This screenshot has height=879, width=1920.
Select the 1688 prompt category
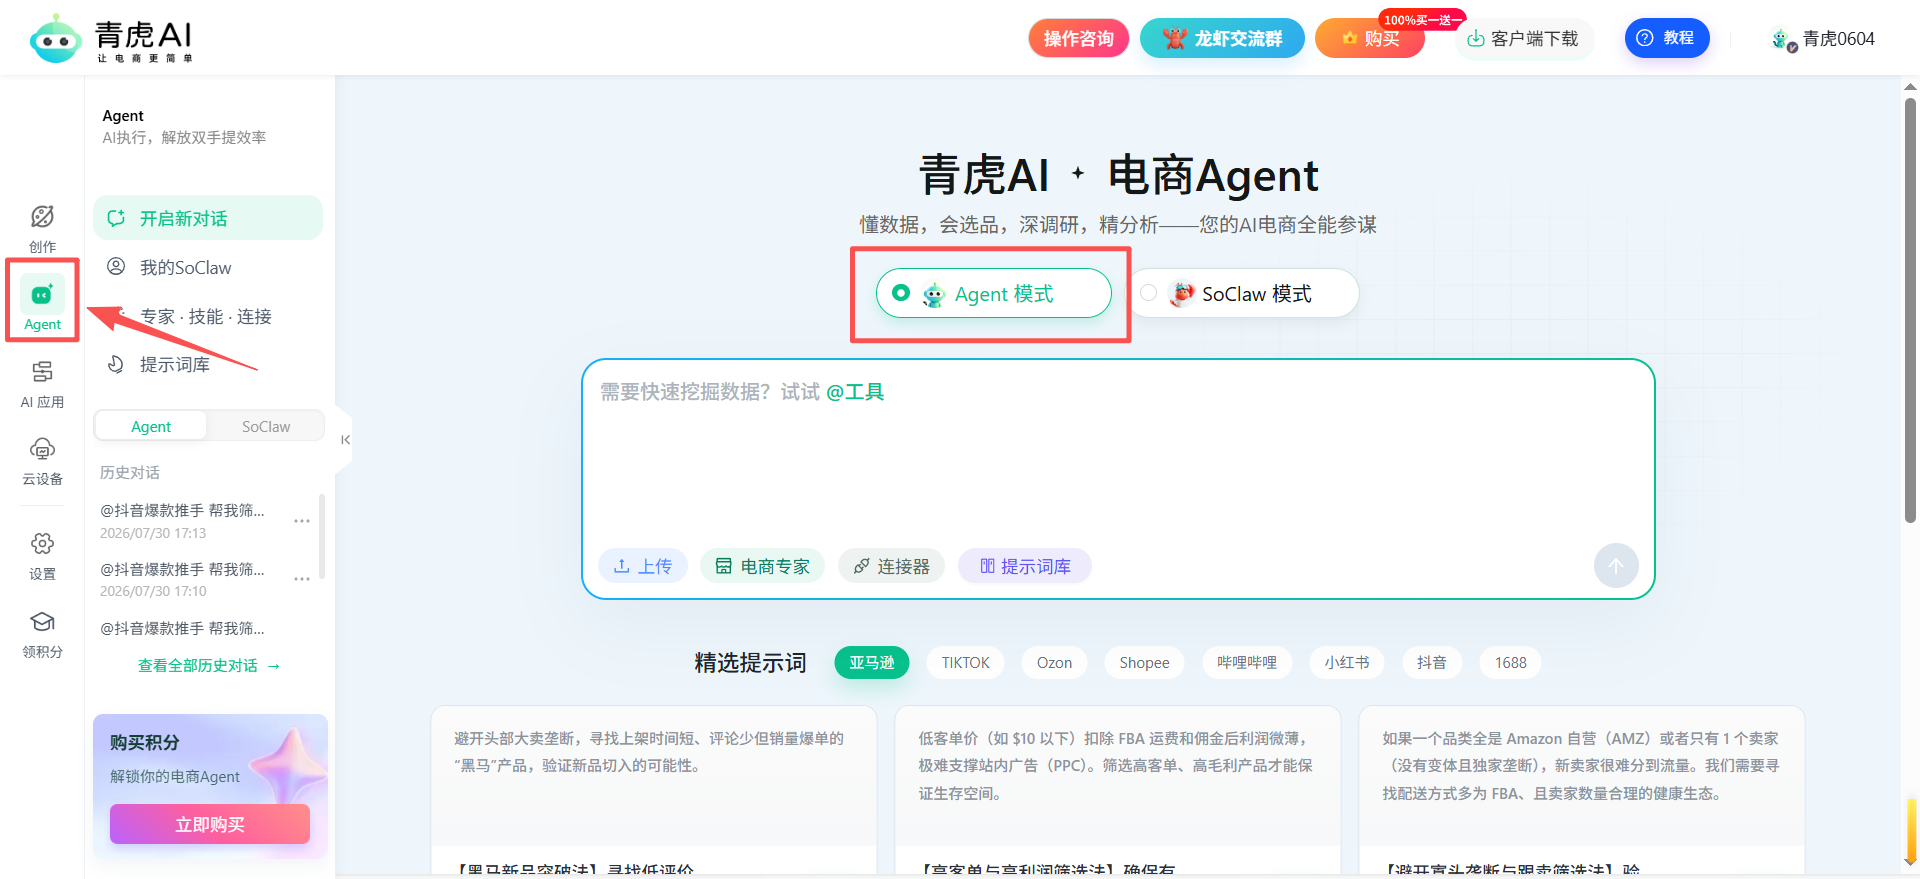tap(1510, 662)
